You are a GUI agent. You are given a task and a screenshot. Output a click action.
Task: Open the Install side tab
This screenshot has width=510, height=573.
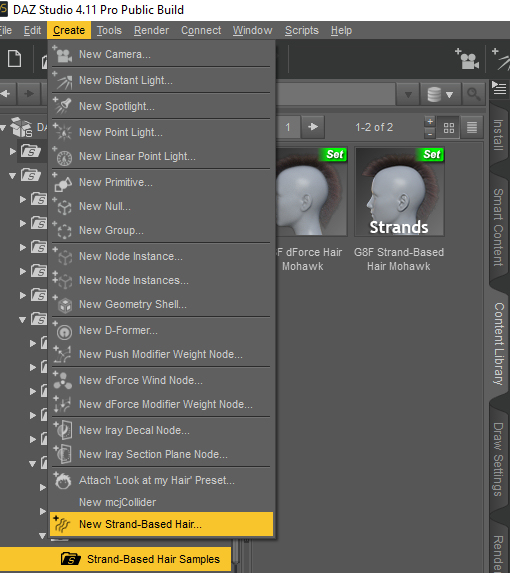pyautogui.click(x=499, y=134)
